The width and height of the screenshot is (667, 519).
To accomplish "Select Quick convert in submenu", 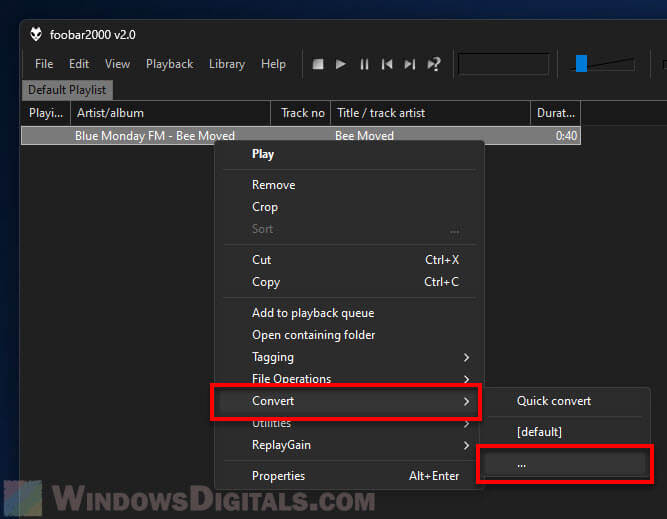I will coord(566,401).
